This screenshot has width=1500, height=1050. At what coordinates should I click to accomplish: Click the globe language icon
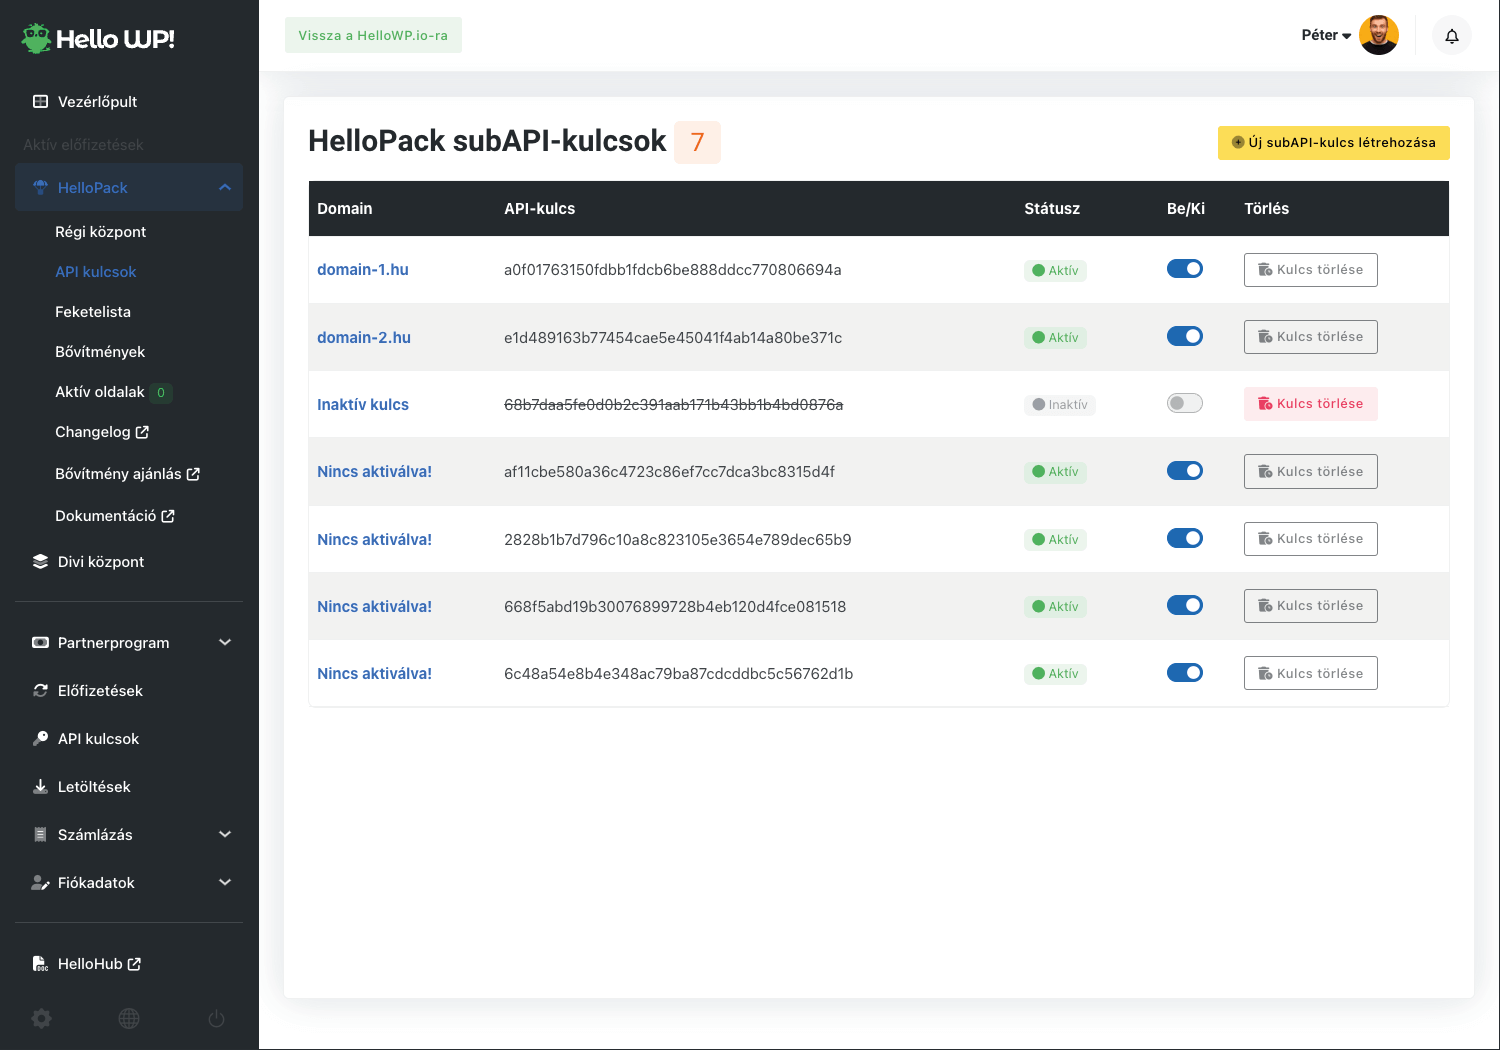pyautogui.click(x=129, y=1018)
